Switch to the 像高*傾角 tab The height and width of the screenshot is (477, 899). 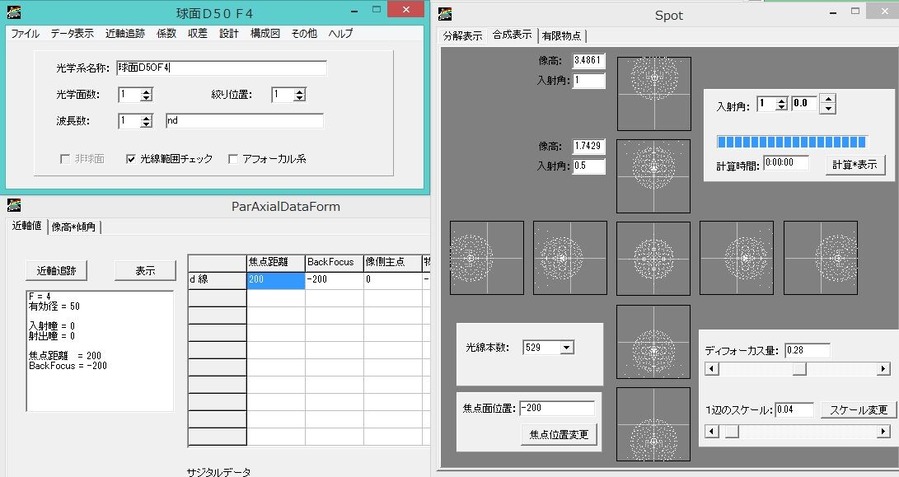point(73,227)
